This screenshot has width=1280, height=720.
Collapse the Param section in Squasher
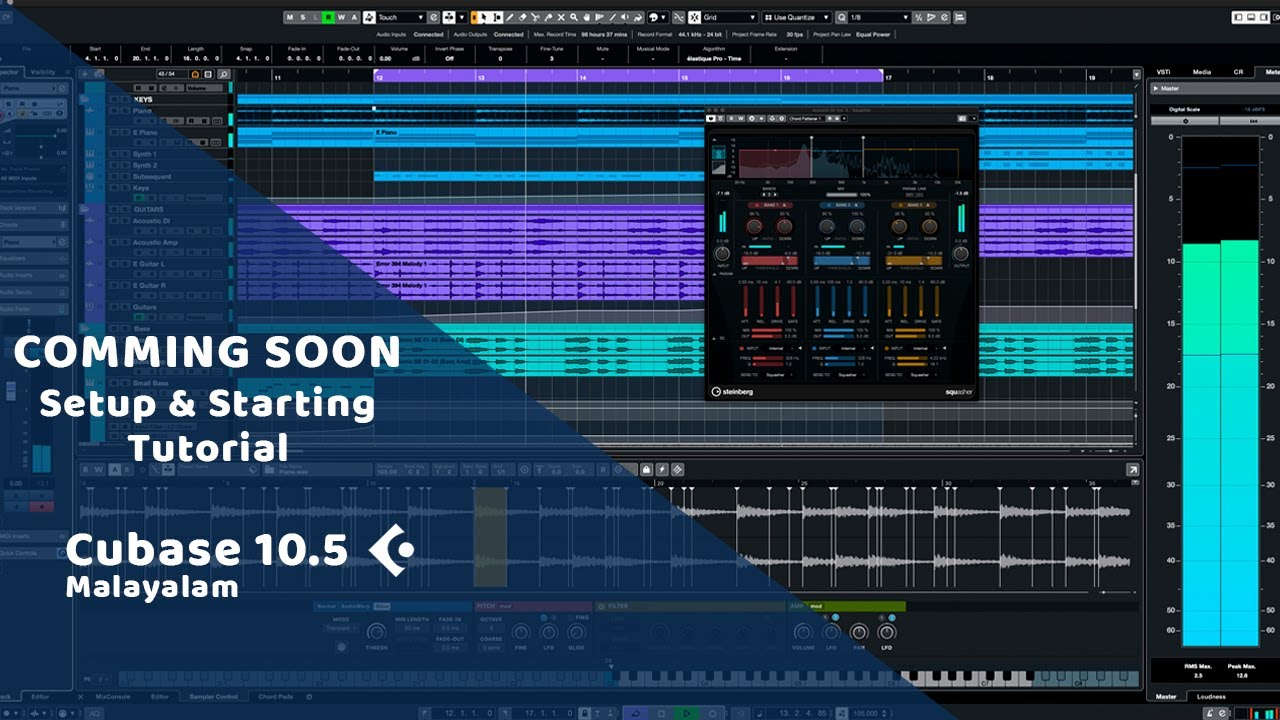click(x=714, y=274)
